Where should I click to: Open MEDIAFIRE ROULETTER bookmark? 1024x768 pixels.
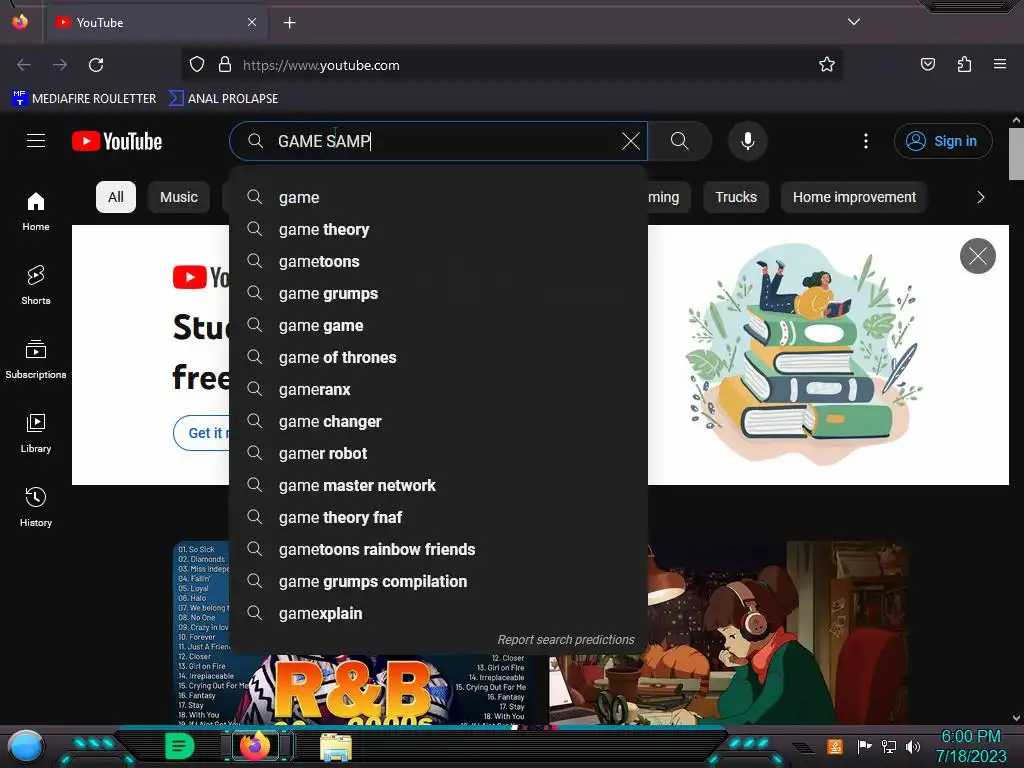84,99
